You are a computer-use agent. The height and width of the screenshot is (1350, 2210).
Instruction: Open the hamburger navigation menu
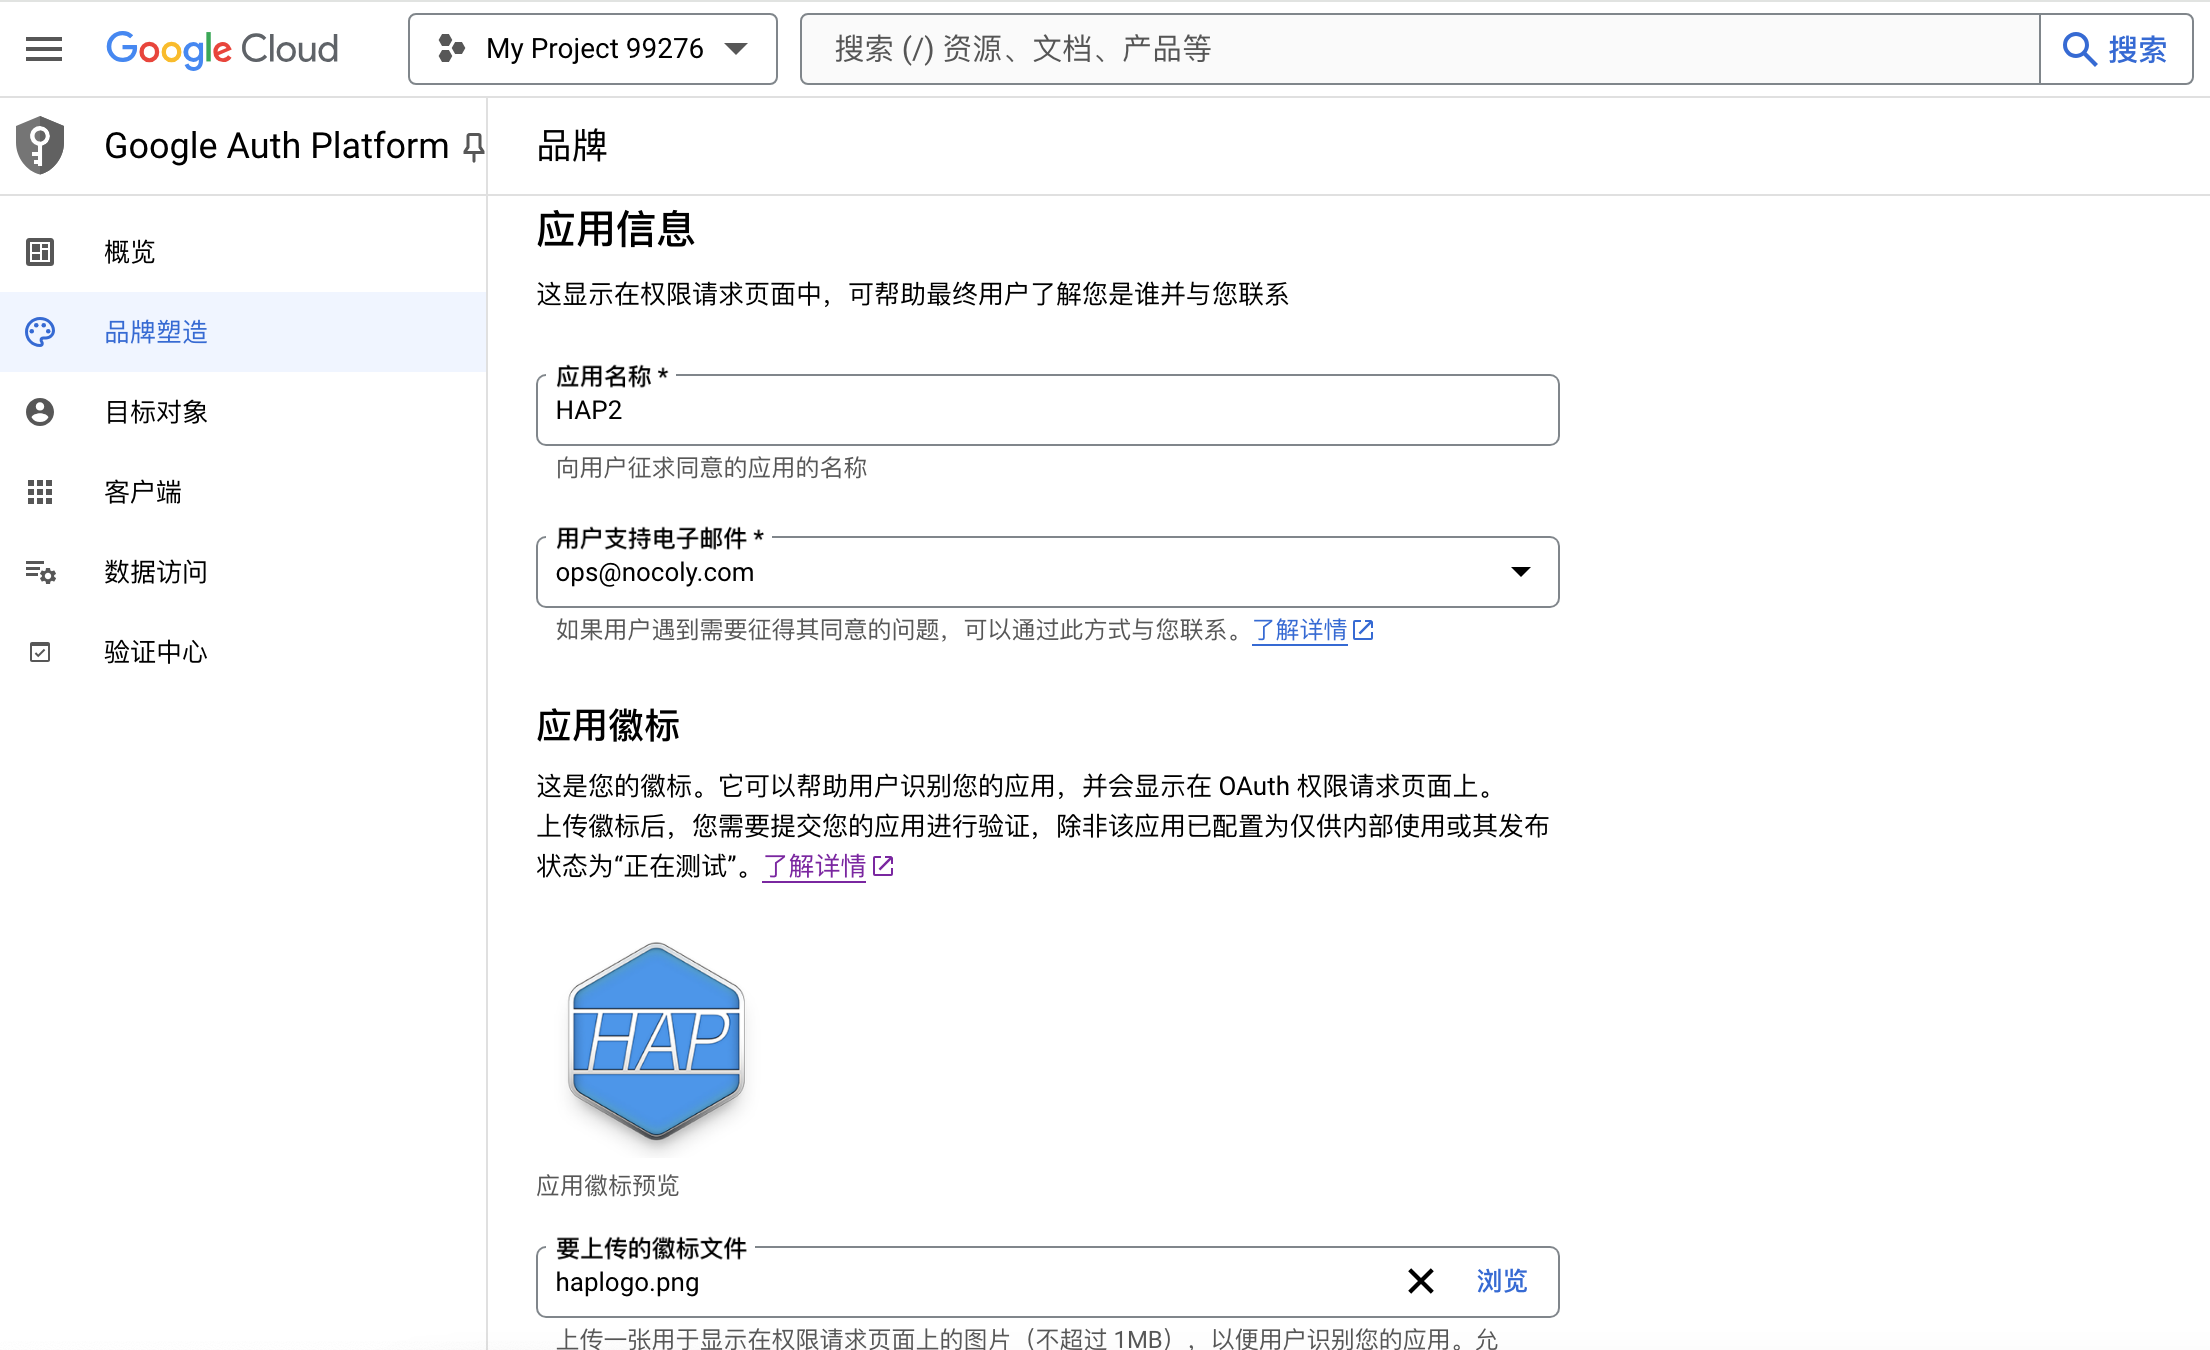[44, 49]
